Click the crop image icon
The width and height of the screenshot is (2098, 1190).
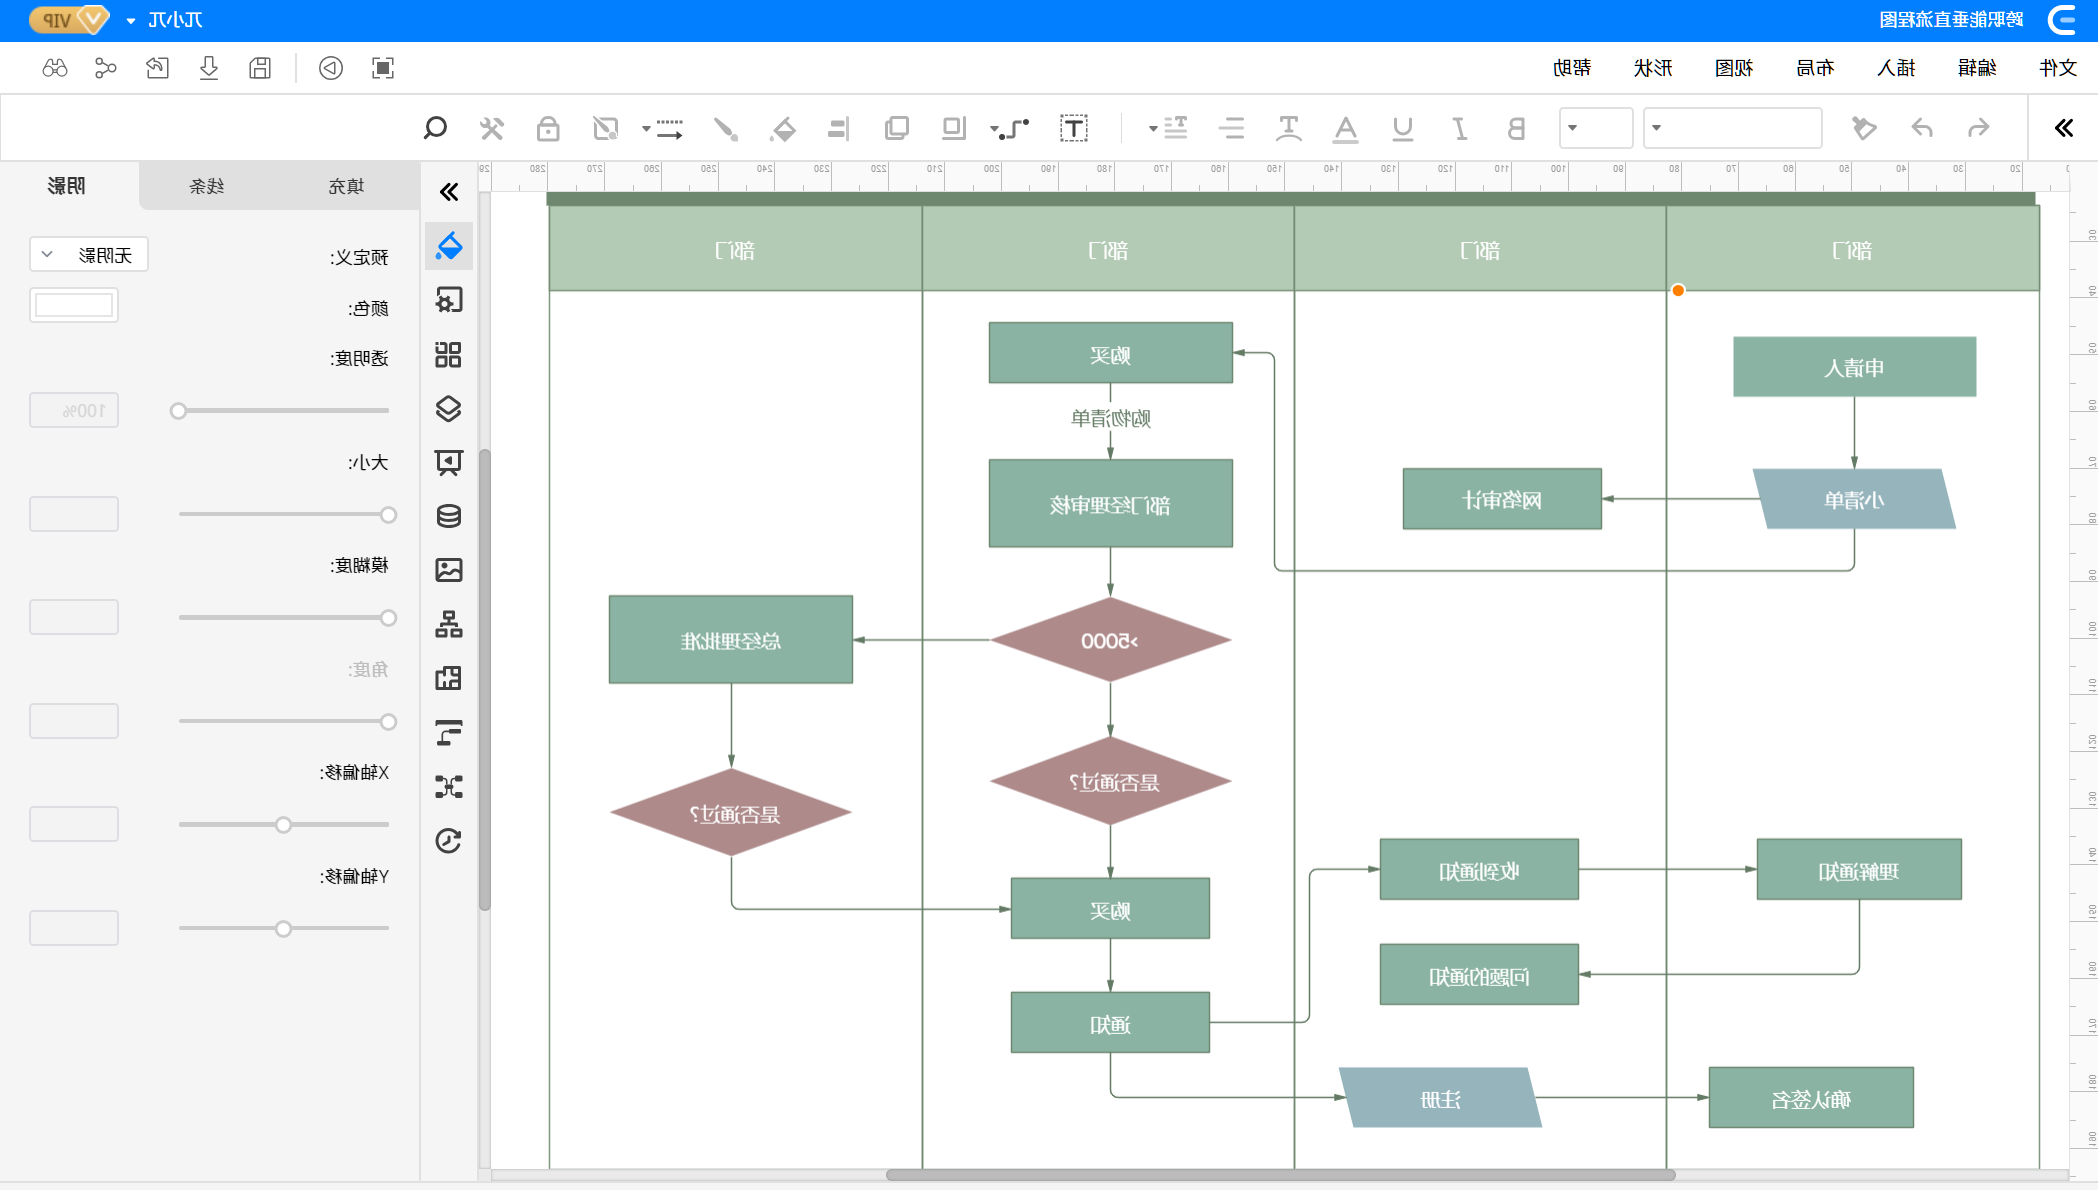(605, 128)
